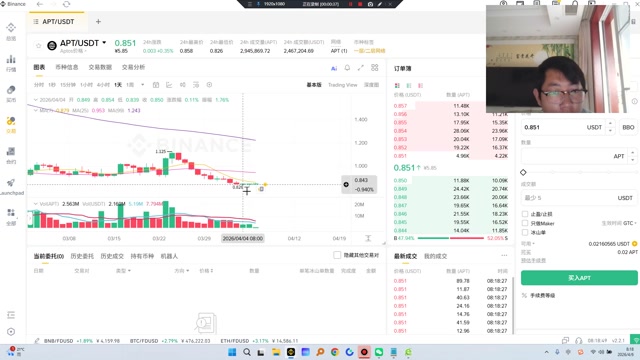
Task: Go back with the title bar arrow
Action: [x=40, y=4]
